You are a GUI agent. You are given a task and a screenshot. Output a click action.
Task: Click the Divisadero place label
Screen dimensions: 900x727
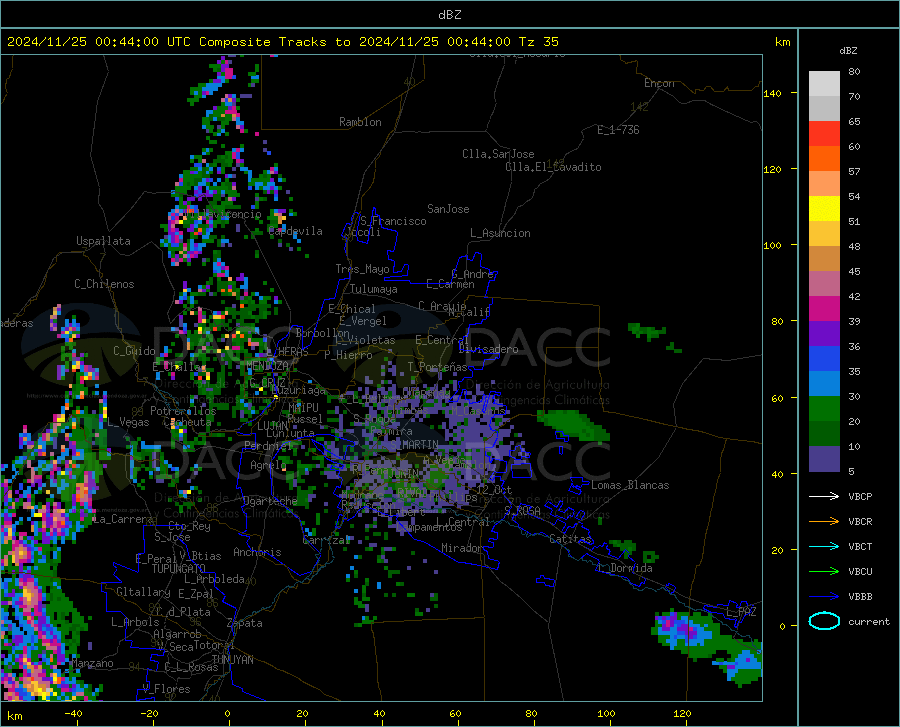point(488,349)
